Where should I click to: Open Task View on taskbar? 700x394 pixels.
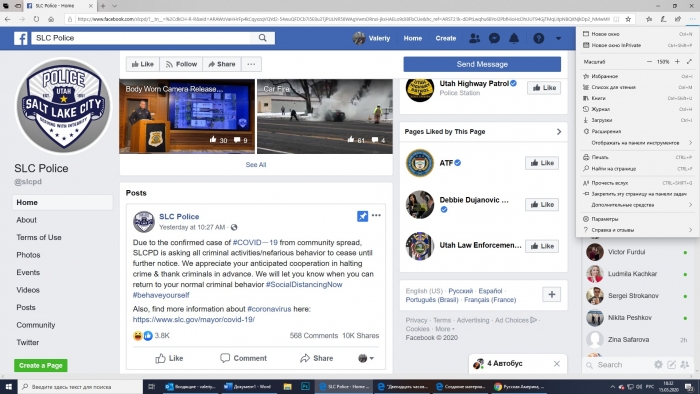[151, 387]
